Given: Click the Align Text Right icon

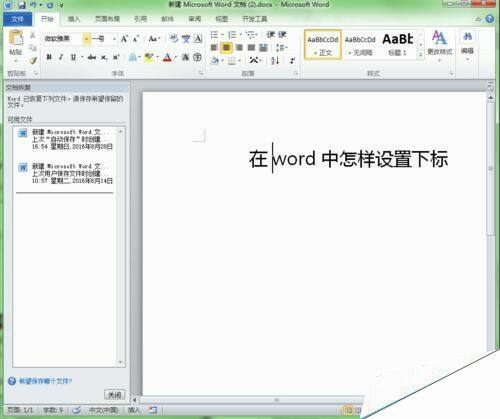Looking at the screenshot, I should coord(239,48).
